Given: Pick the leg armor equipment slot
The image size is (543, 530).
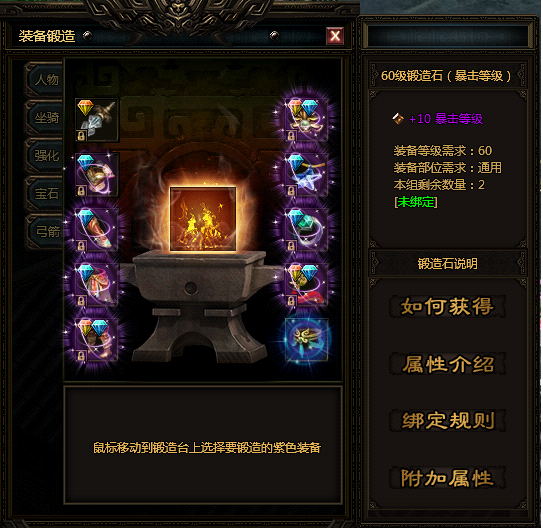Looking at the screenshot, I should tap(97, 285).
